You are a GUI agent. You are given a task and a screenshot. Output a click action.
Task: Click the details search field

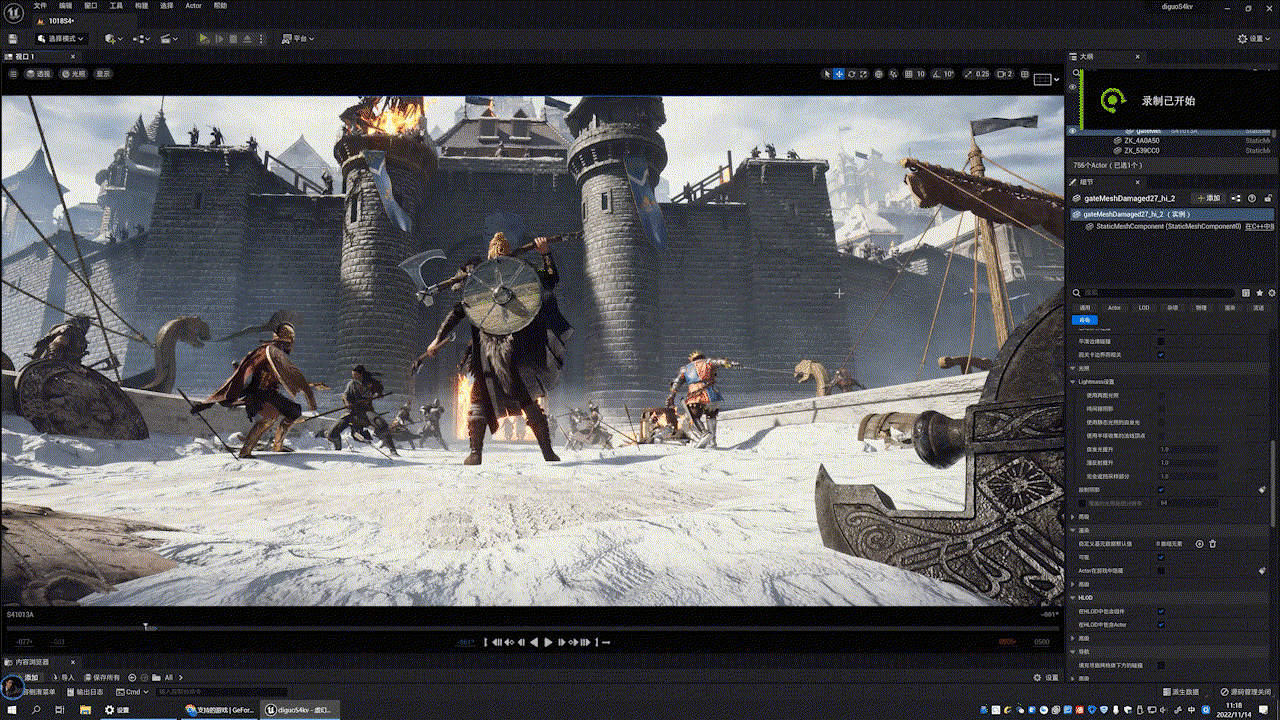(x=1156, y=293)
